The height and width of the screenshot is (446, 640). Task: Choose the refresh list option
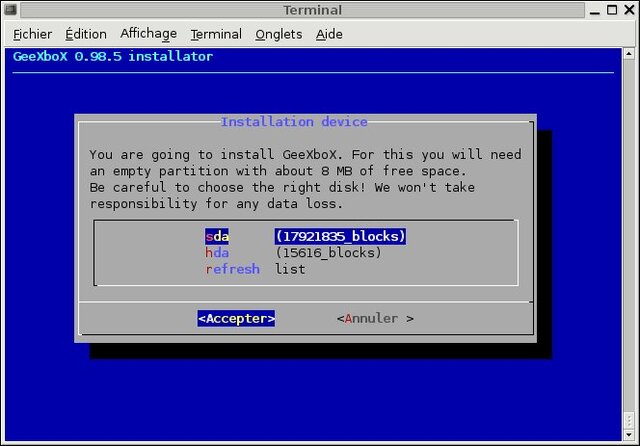click(x=255, y=269)
